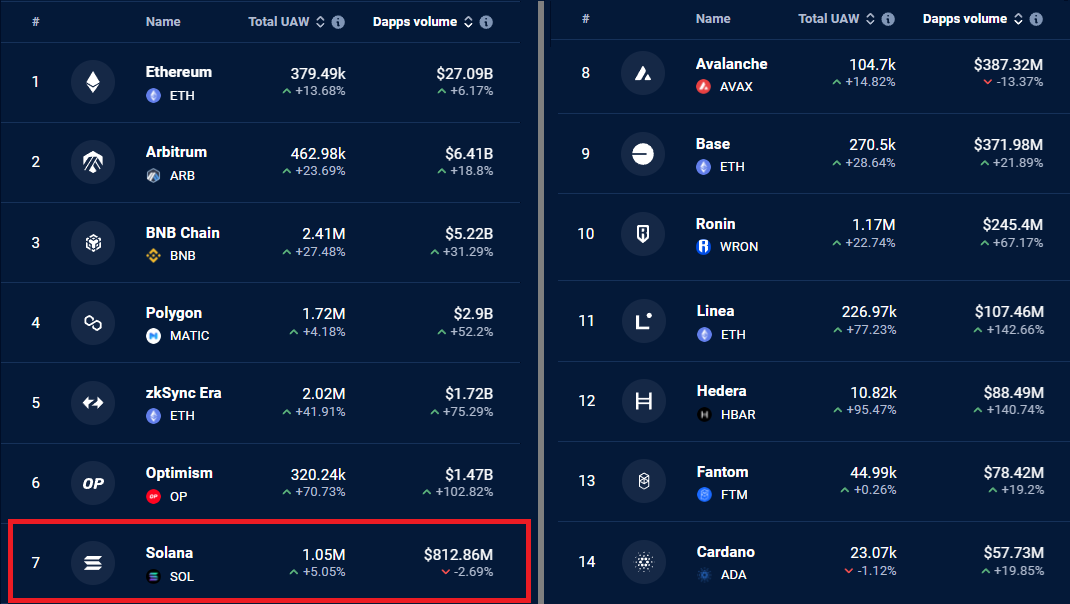Sort left table by Total UAW arrows
The width and height of the screenshot is (1070, 604).
(320, 22)
